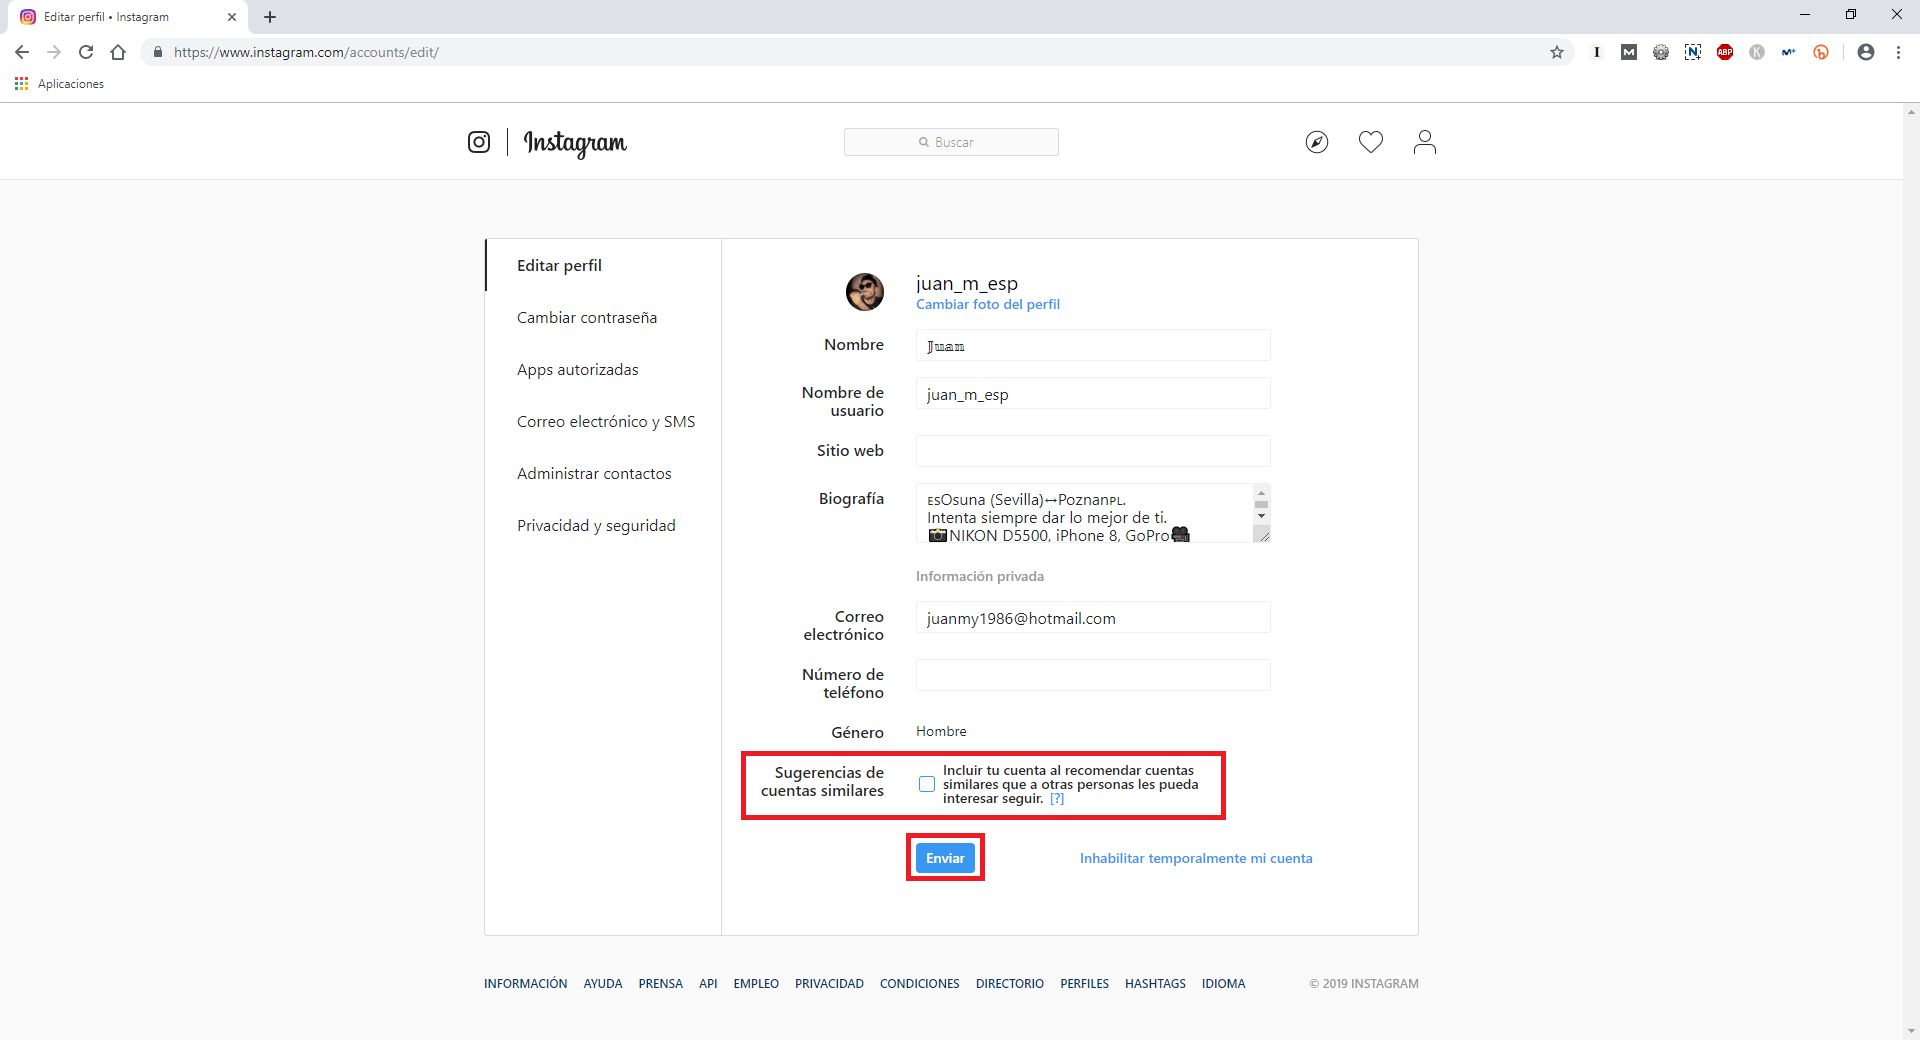Open the PRIVACIDAD footer link
1920x1040 pixels.
[829, 984]
